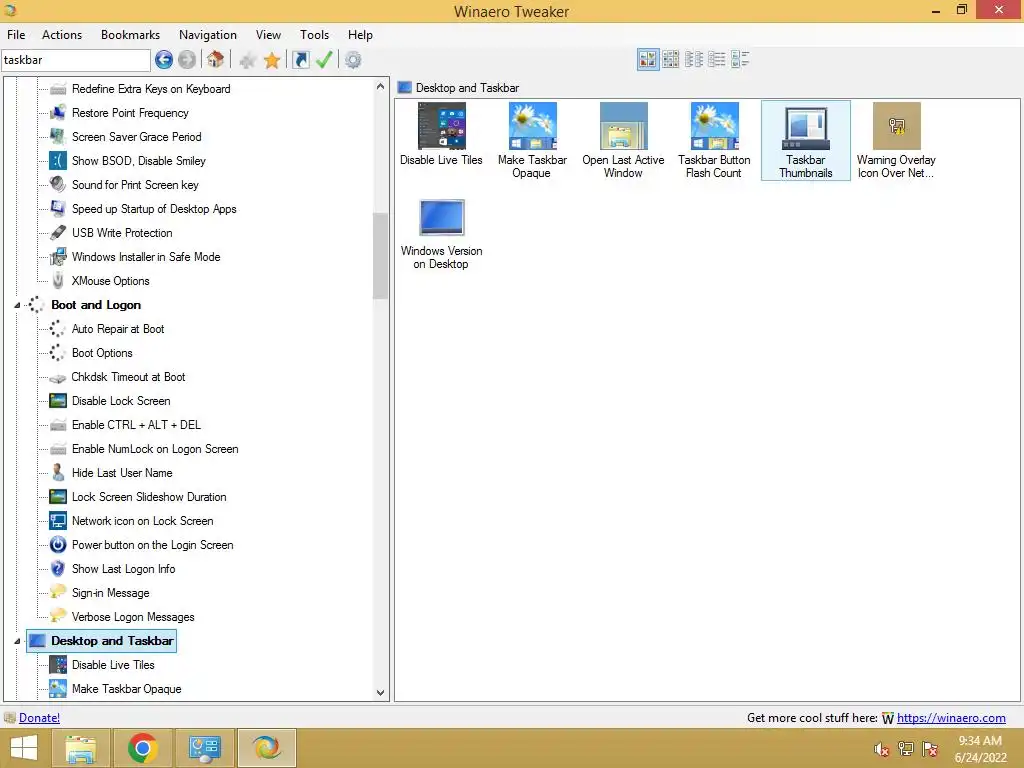Open the File menu
The height and width of the screenshot is (768, 1024).
[x=16, y=35]
